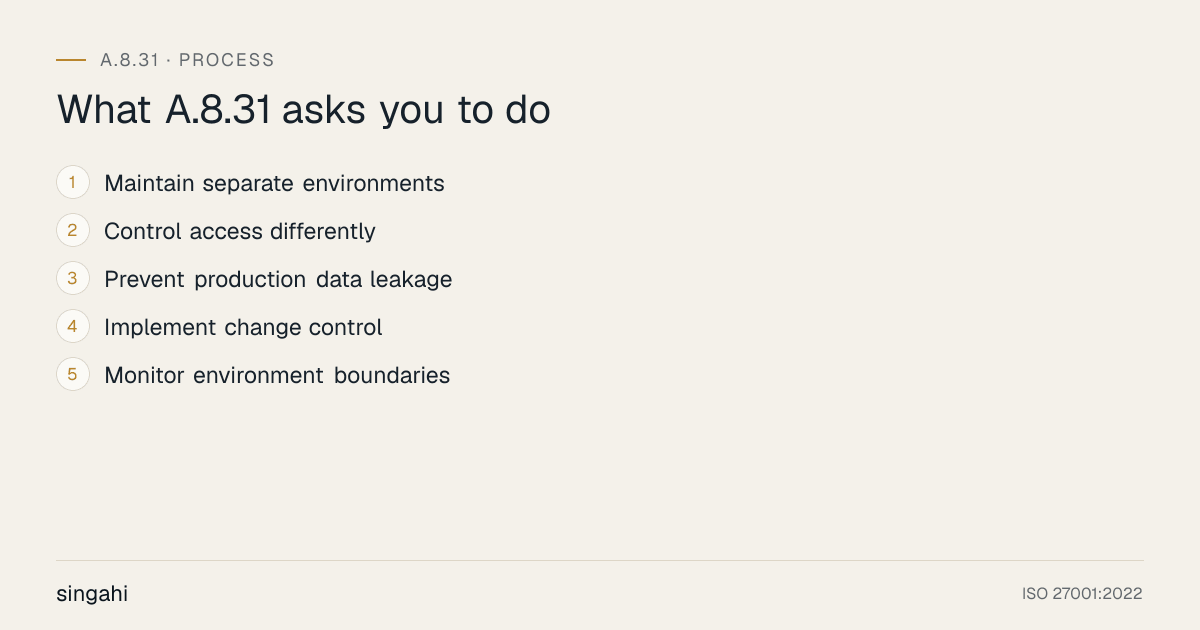Click the number 3 circle badge
This screenshot has height=630, width=1200.
[73, 279]
